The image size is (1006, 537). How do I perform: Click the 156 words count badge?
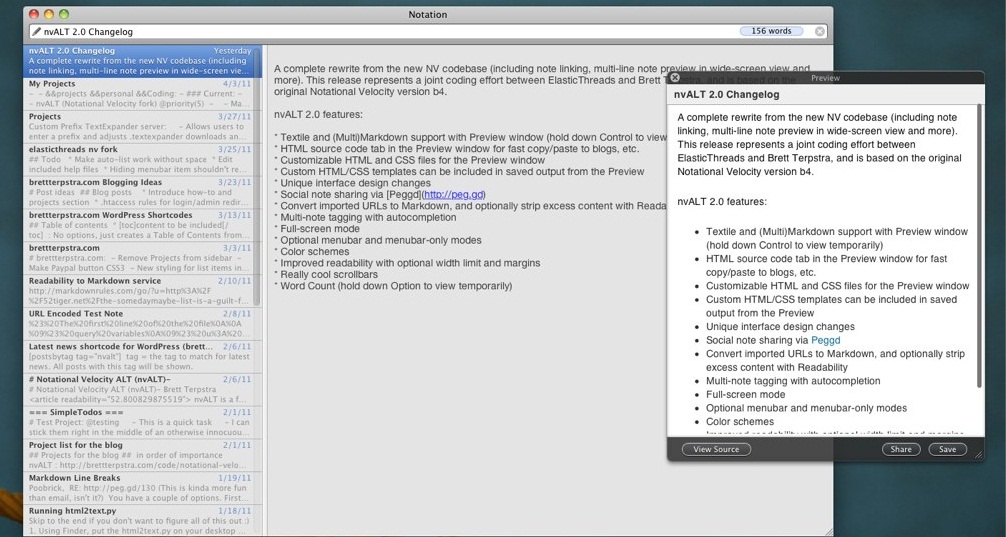pyautogui.click(x=771, y=31)
